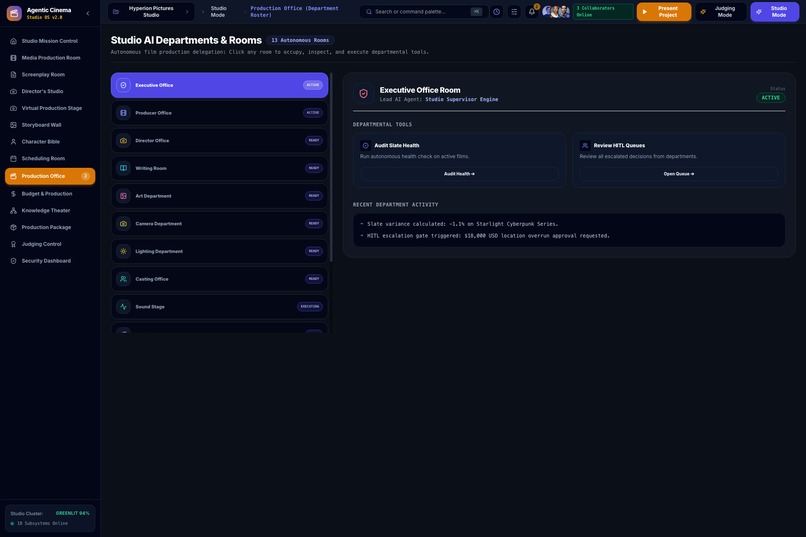
Task: Click the Producer Office icon in list
Action: [123, 113]
